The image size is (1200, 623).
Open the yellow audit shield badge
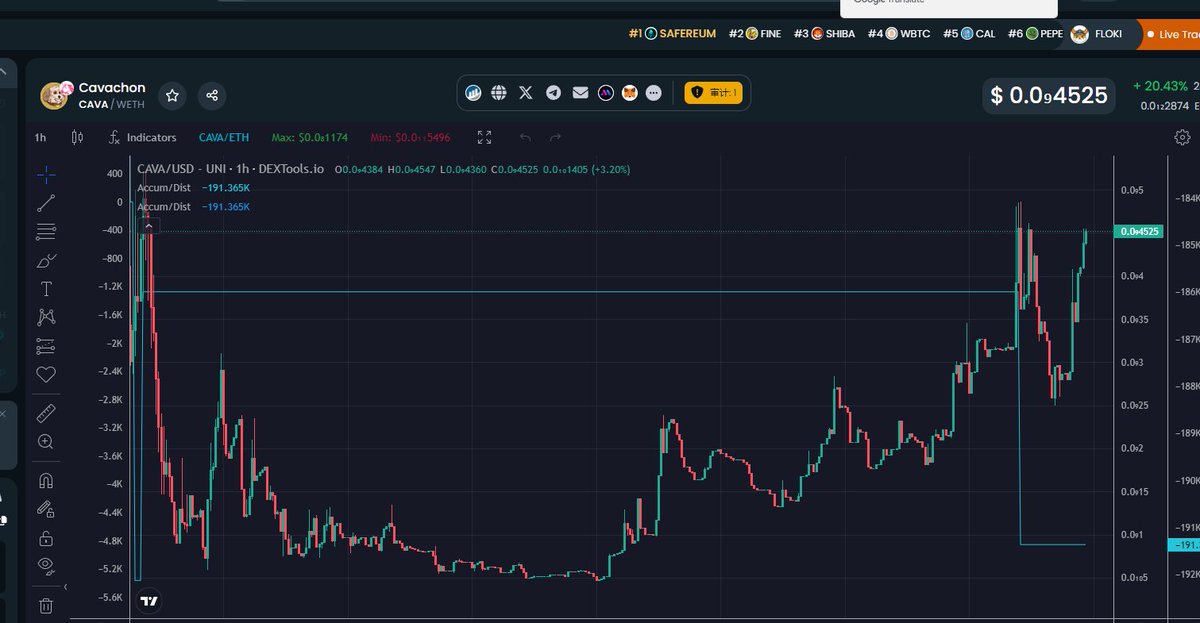click(713, 93)
